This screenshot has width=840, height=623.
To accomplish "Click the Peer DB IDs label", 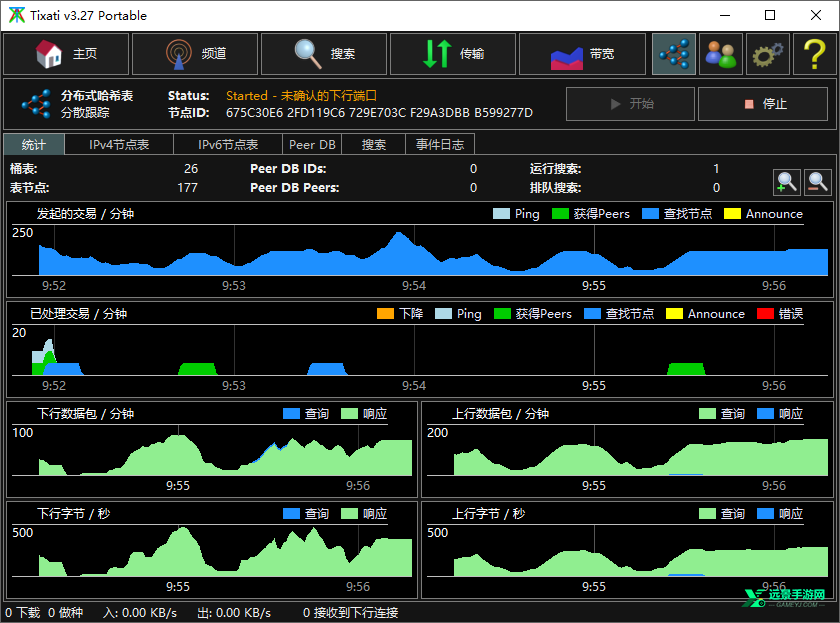I will pyautogui.click(x=288, y=169).
